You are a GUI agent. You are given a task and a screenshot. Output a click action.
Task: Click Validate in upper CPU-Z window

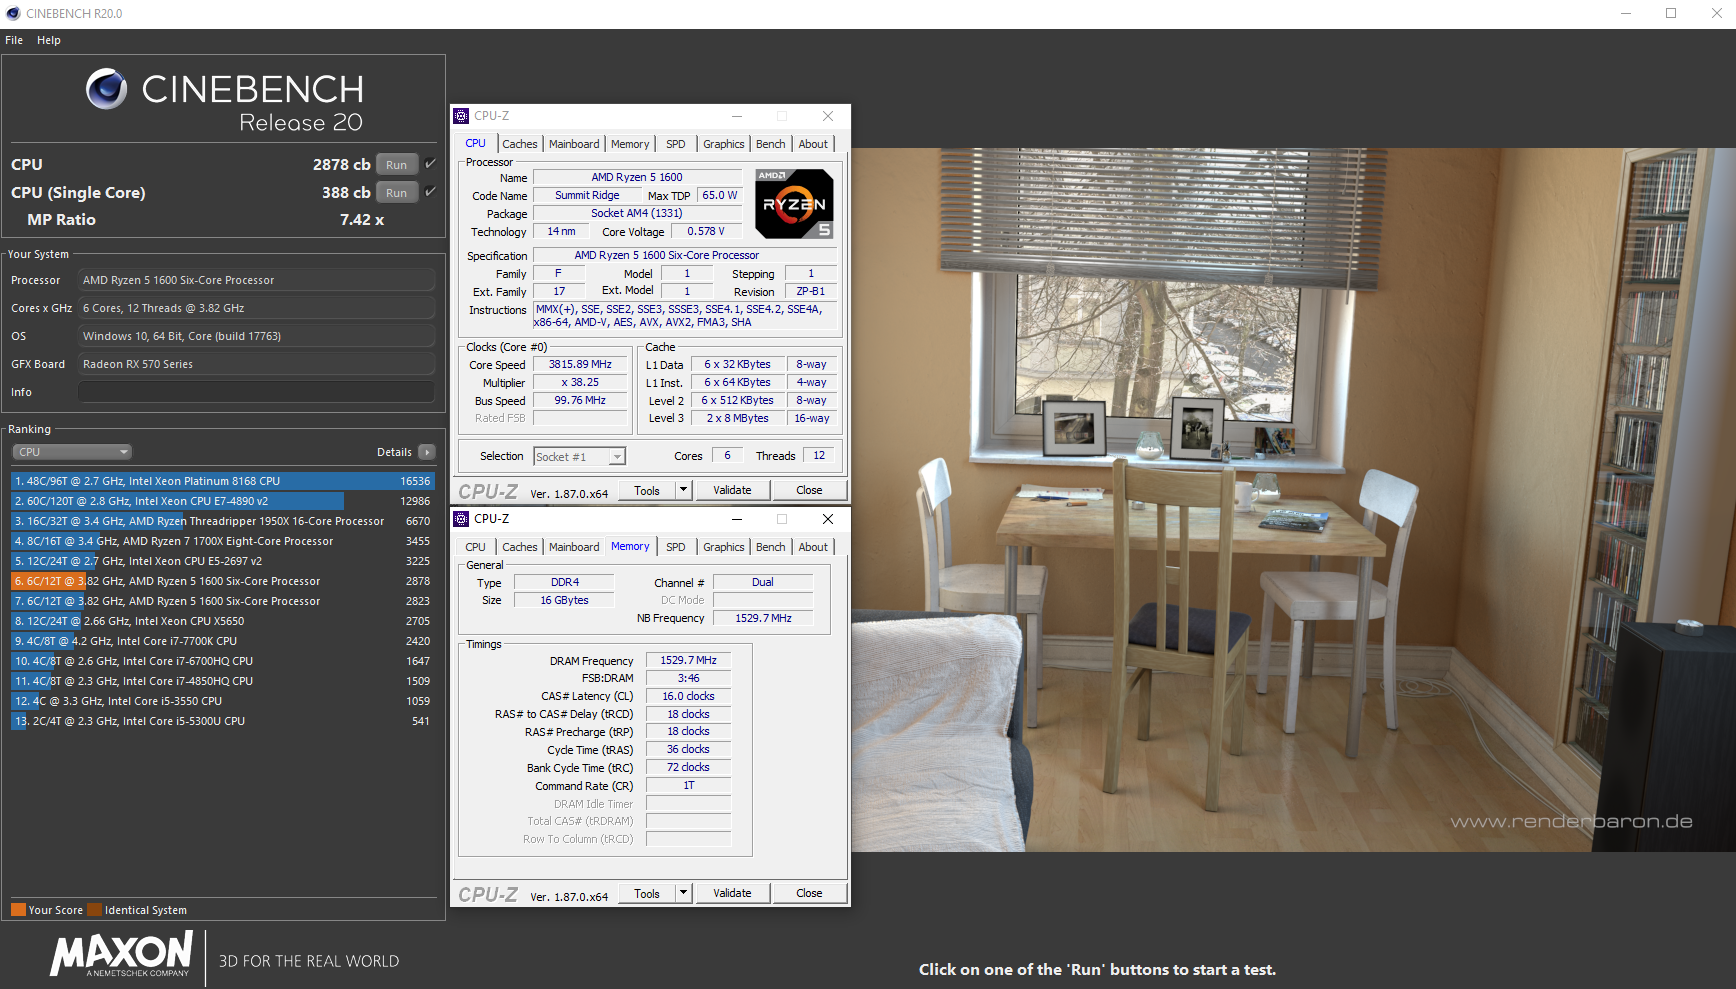tap(732, 490)
